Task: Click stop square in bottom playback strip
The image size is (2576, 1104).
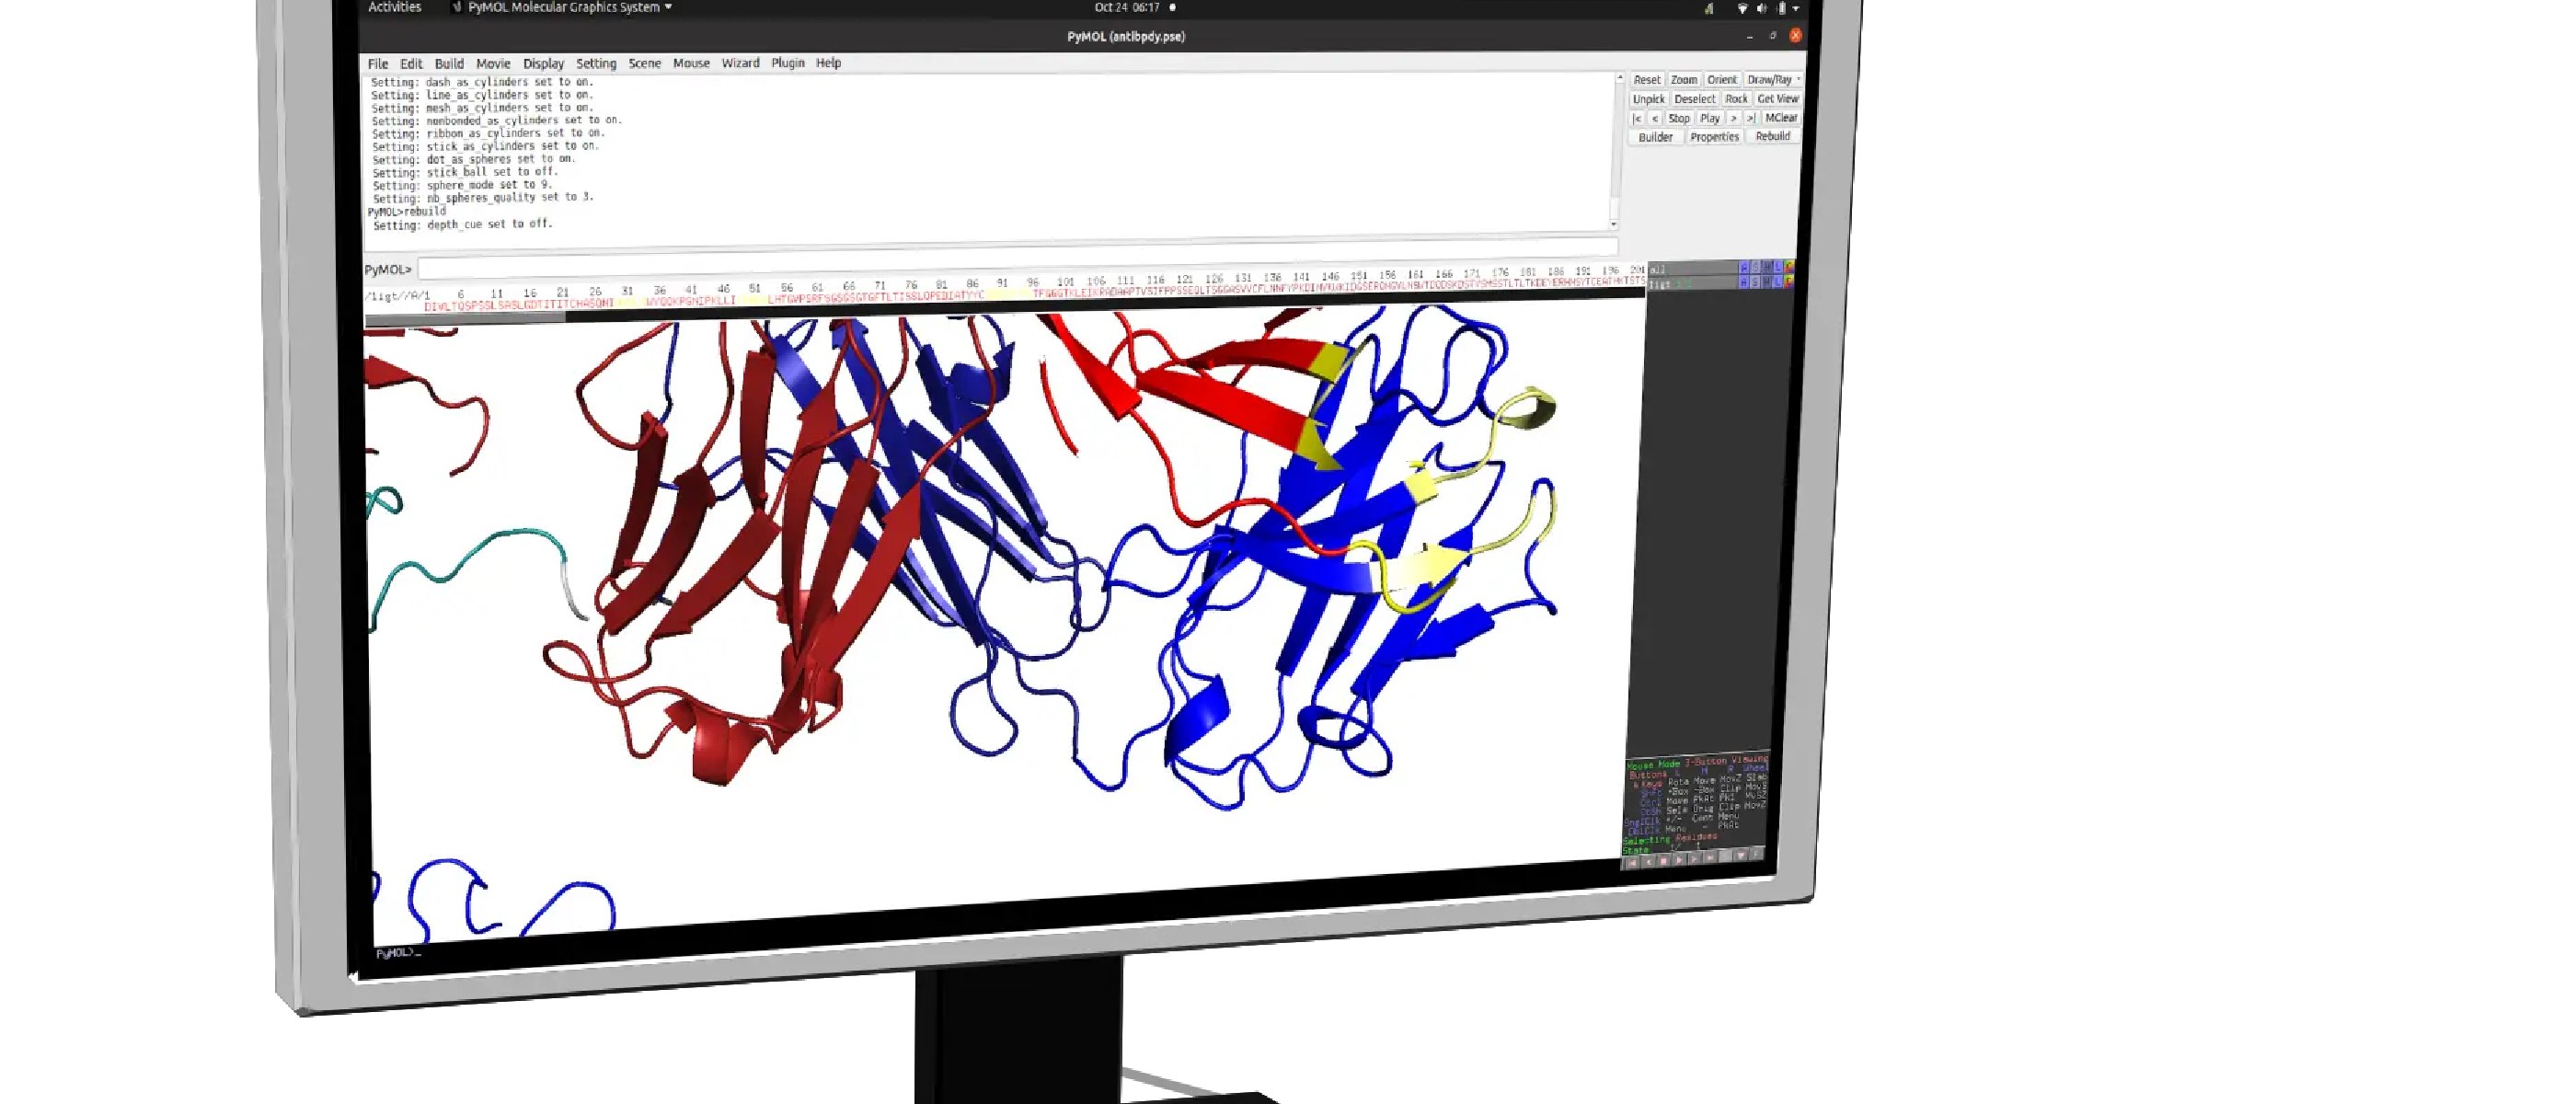Action: click(1664, 861)
